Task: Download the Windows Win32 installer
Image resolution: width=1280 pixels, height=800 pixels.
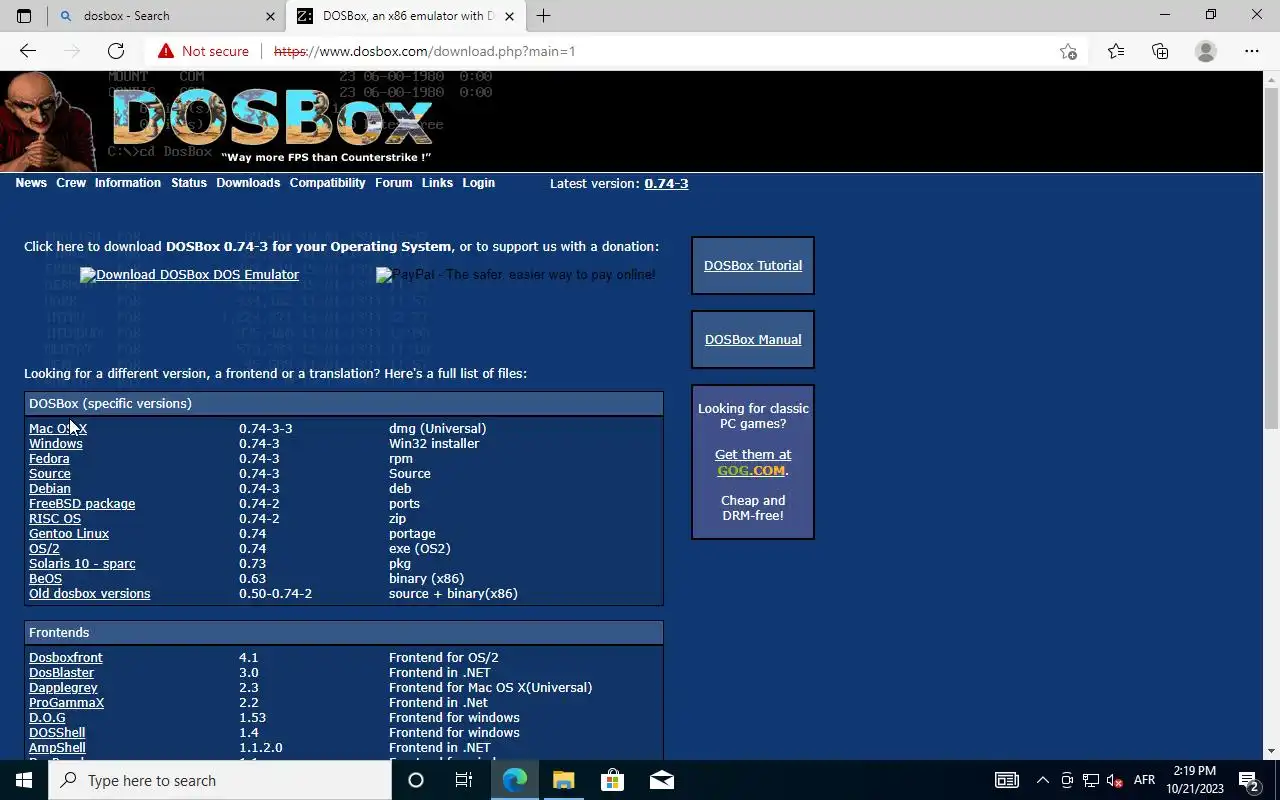Action: [x=56, y=444]
